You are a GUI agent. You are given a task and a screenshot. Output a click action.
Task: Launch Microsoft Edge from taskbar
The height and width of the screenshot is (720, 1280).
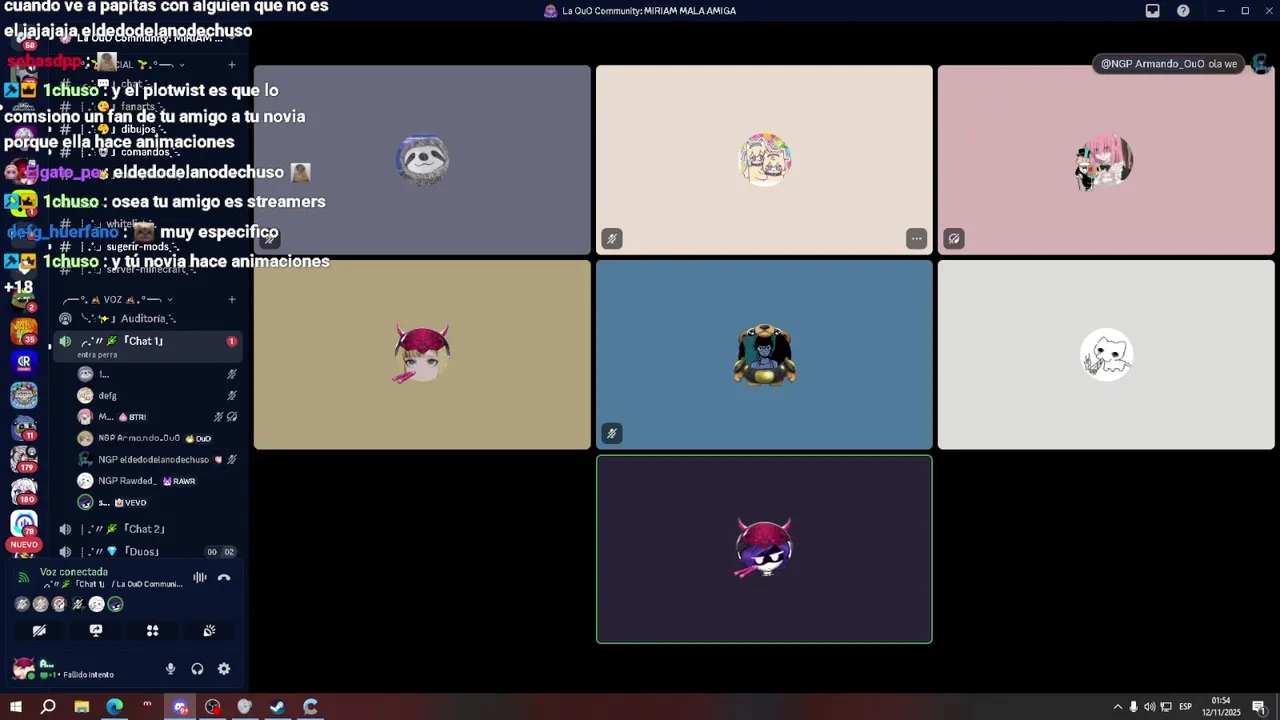pyautogui.click(x=114, y=707)
